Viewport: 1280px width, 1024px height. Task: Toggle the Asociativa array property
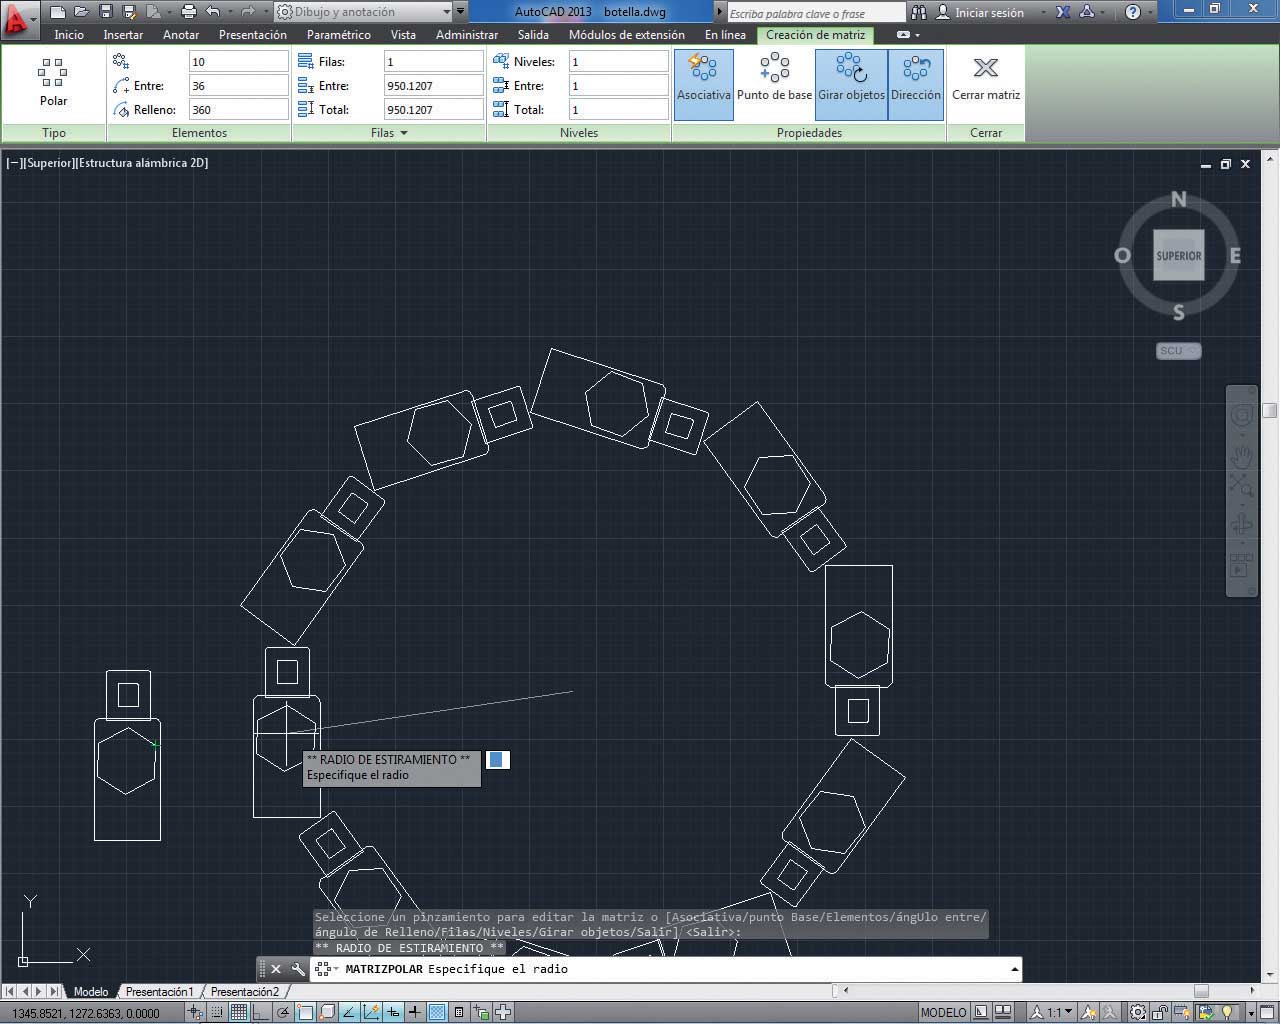tap(703, 80)
